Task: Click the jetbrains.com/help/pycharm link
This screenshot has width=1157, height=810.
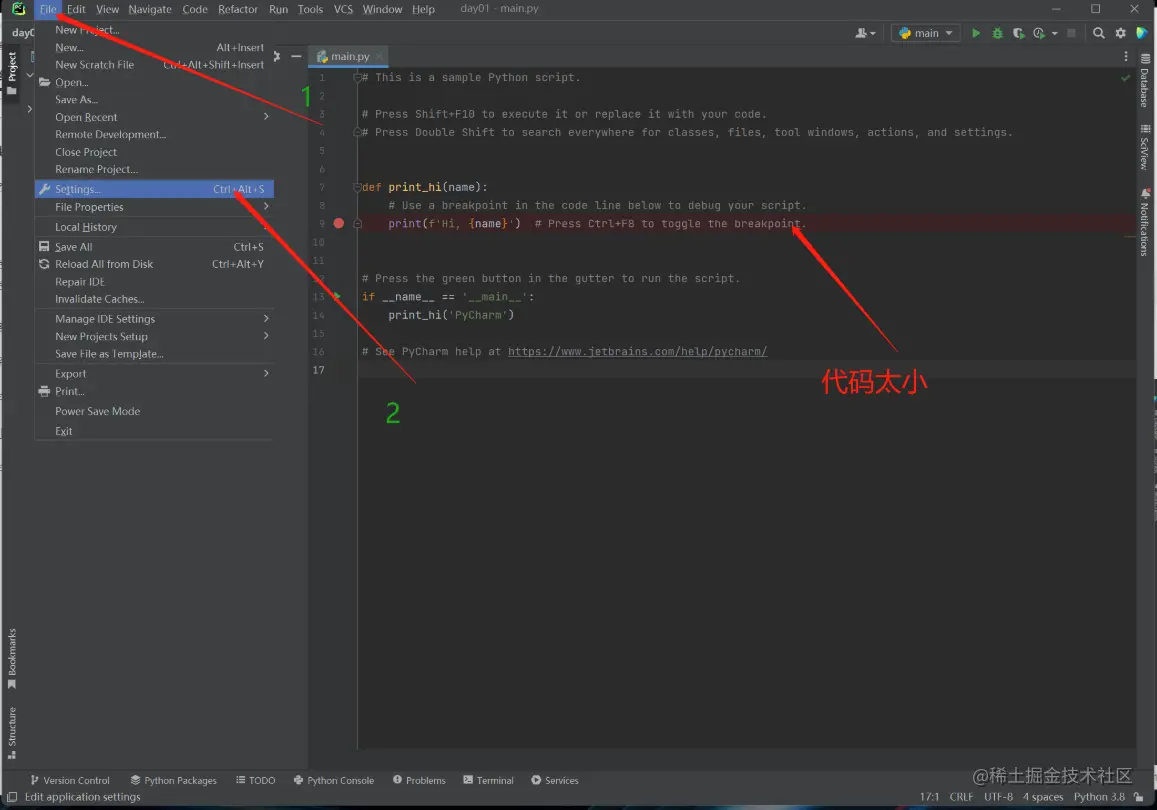Action: click(638, 351)
